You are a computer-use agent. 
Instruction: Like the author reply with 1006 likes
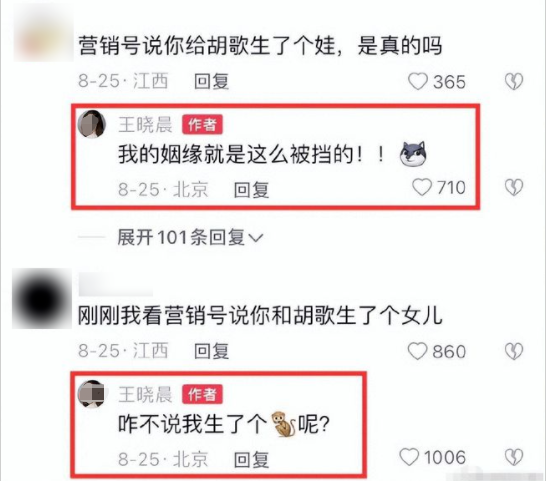(x=409, y=457)
